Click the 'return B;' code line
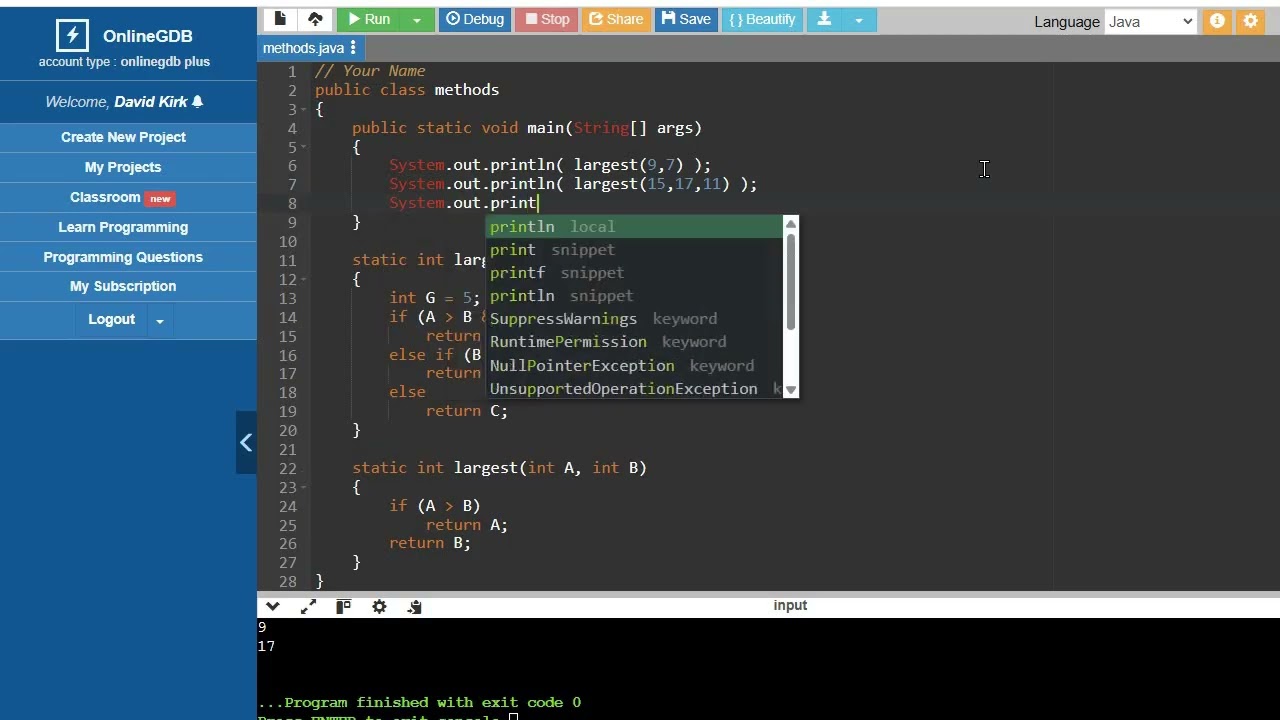 [430, 543]
